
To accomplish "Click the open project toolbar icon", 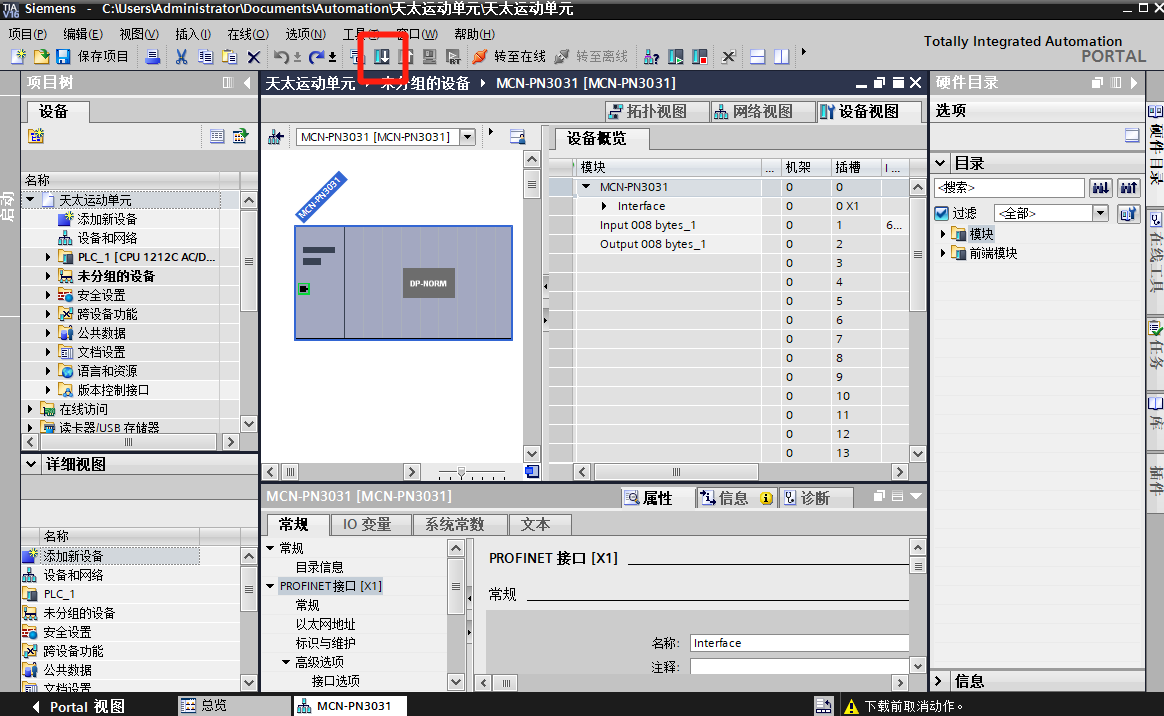I will 42,56.
